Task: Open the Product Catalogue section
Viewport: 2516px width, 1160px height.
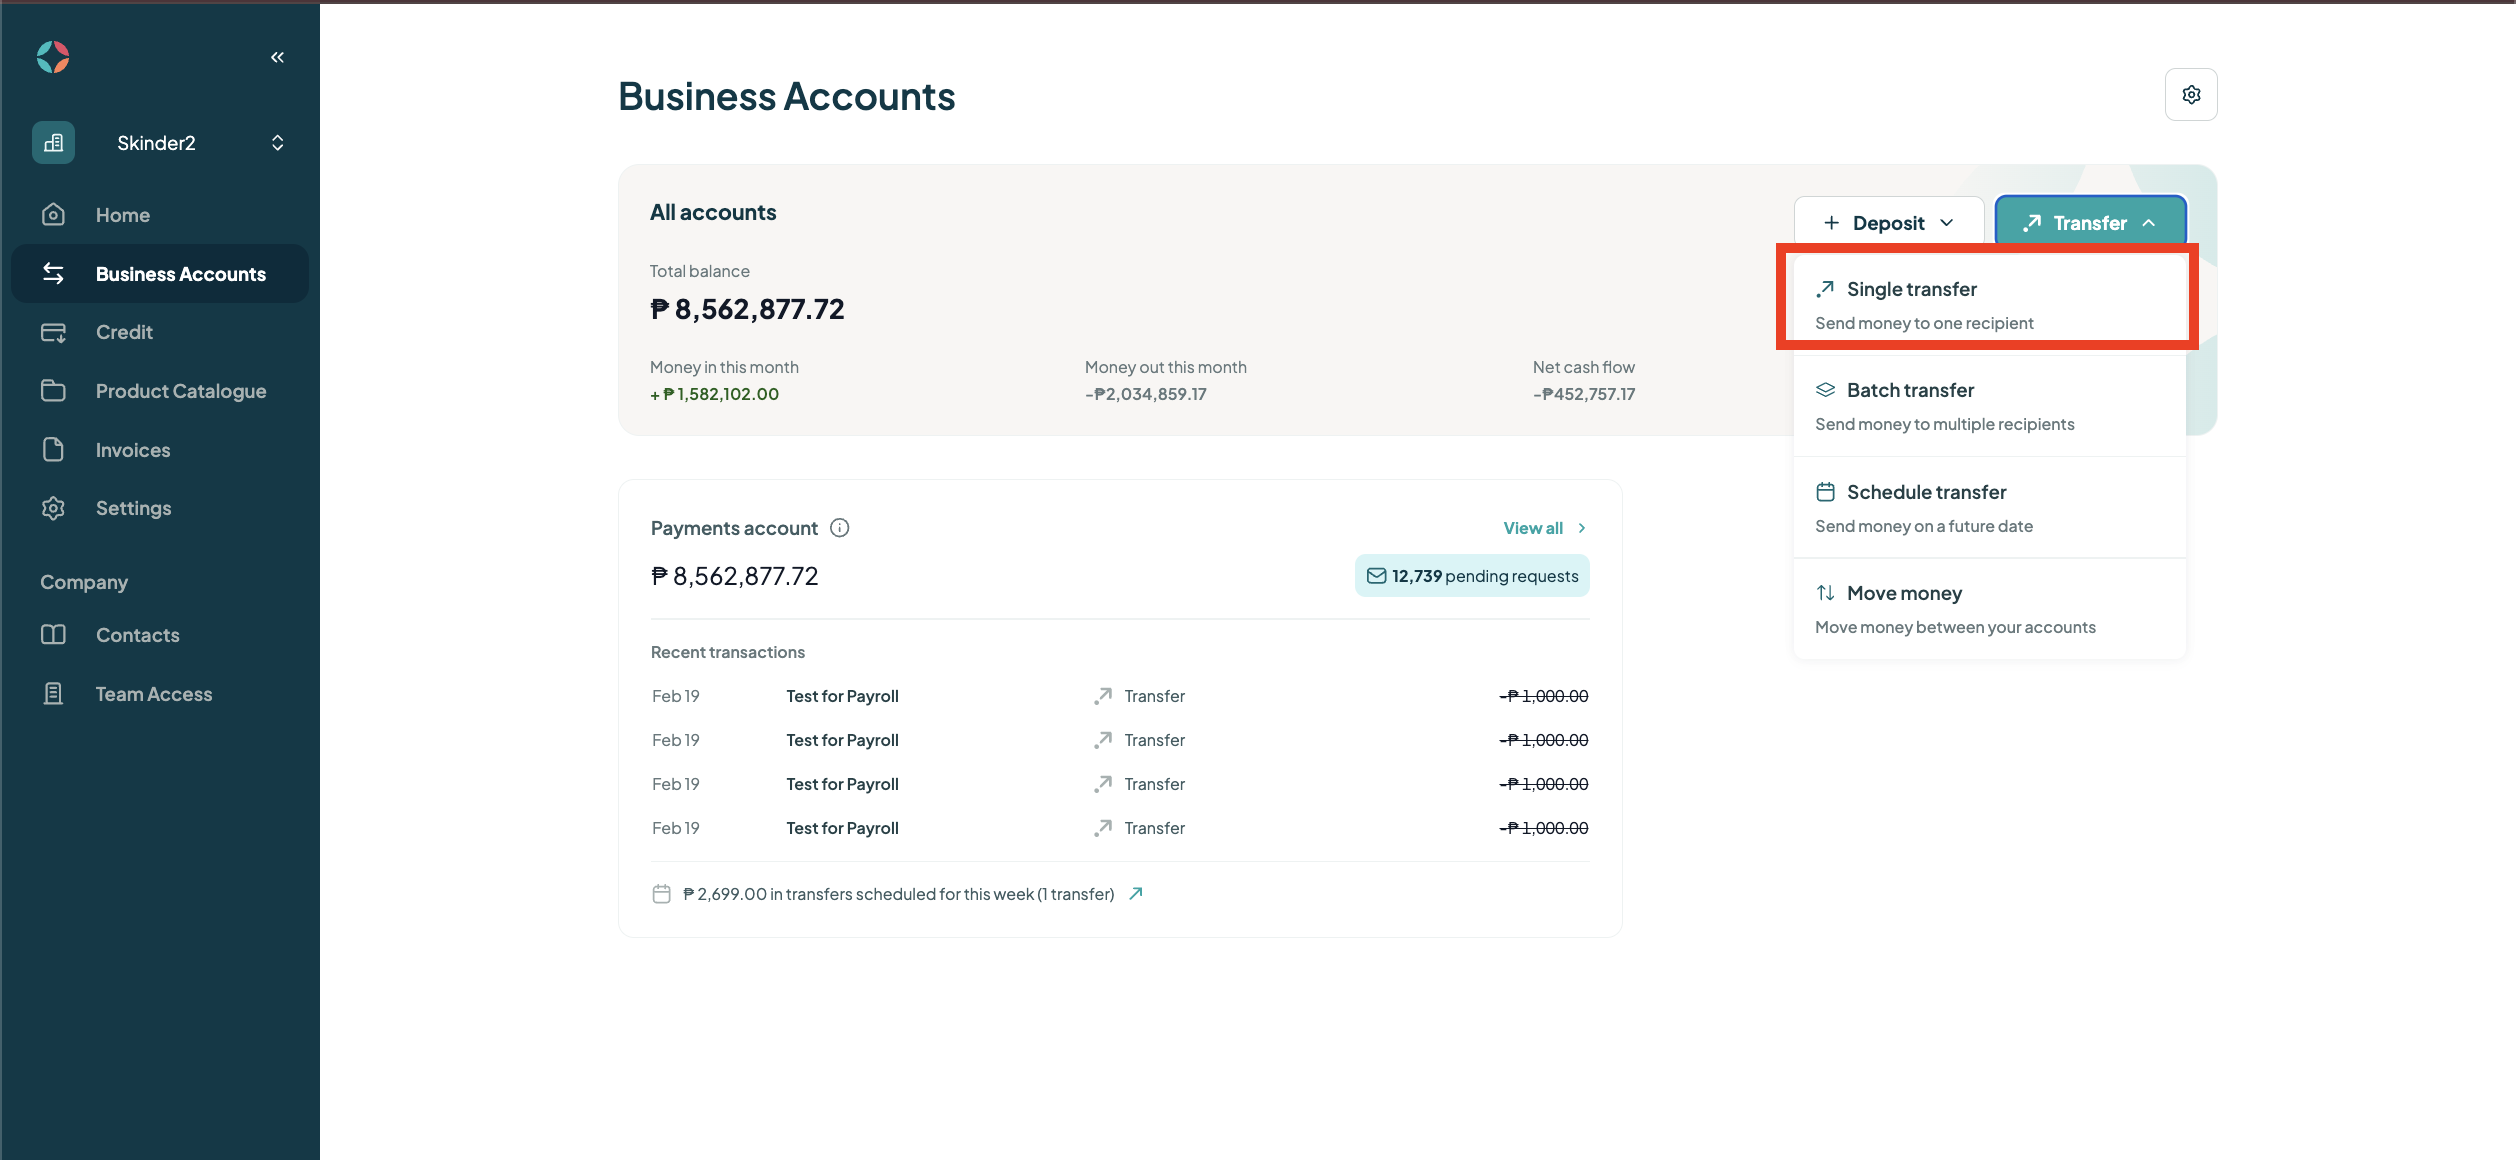Action: click(x=160, y=391)
